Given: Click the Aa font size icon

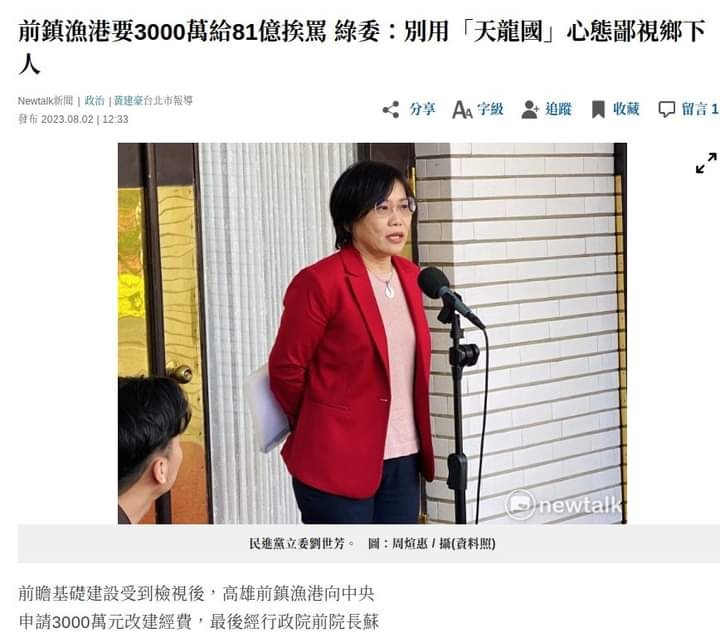Looking at the screenshot, I should click(x=462, y=110).
